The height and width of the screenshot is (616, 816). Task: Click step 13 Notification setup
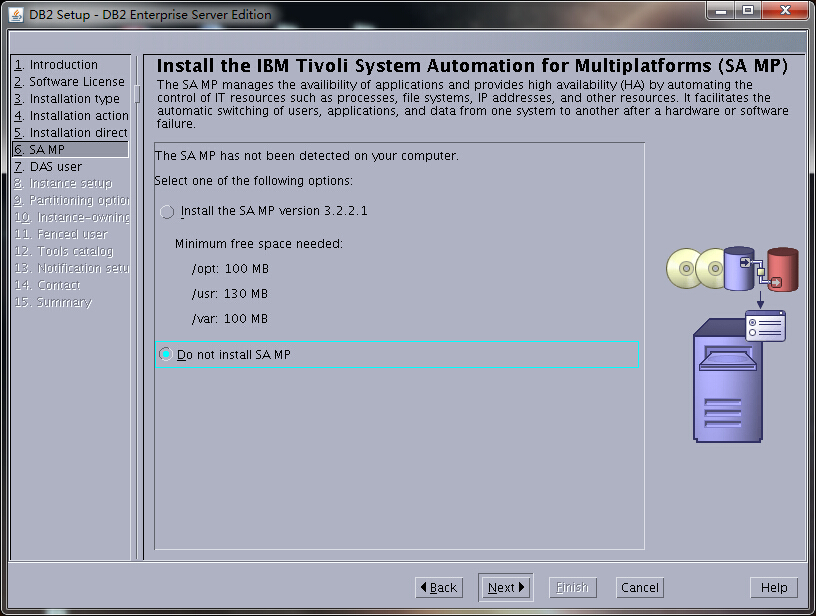[x=71, y=268]
